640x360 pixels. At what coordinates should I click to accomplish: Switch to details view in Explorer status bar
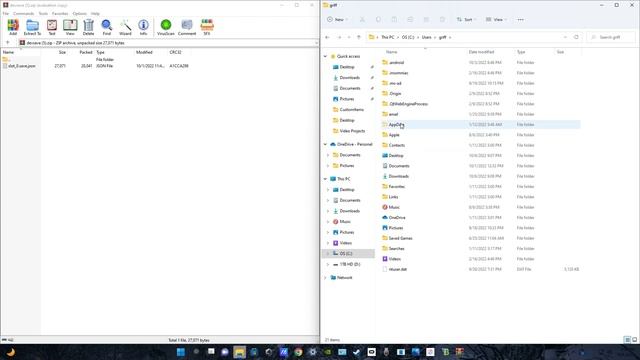coord(627,340)
